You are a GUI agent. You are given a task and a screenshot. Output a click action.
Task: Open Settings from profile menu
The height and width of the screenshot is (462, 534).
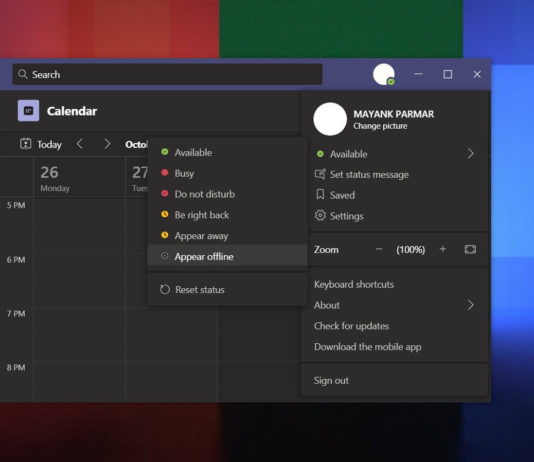tap(395, 216)
